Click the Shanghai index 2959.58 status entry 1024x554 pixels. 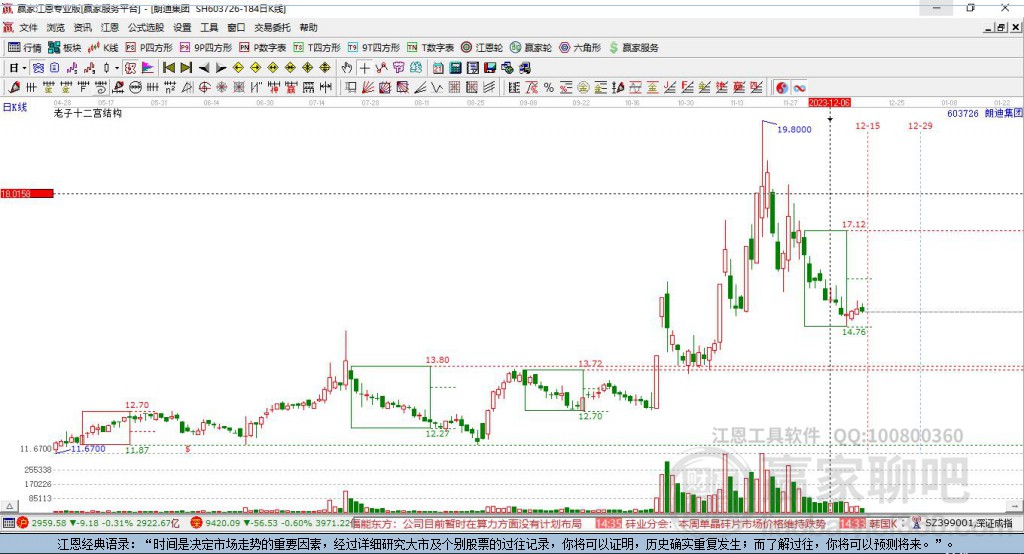98,523
